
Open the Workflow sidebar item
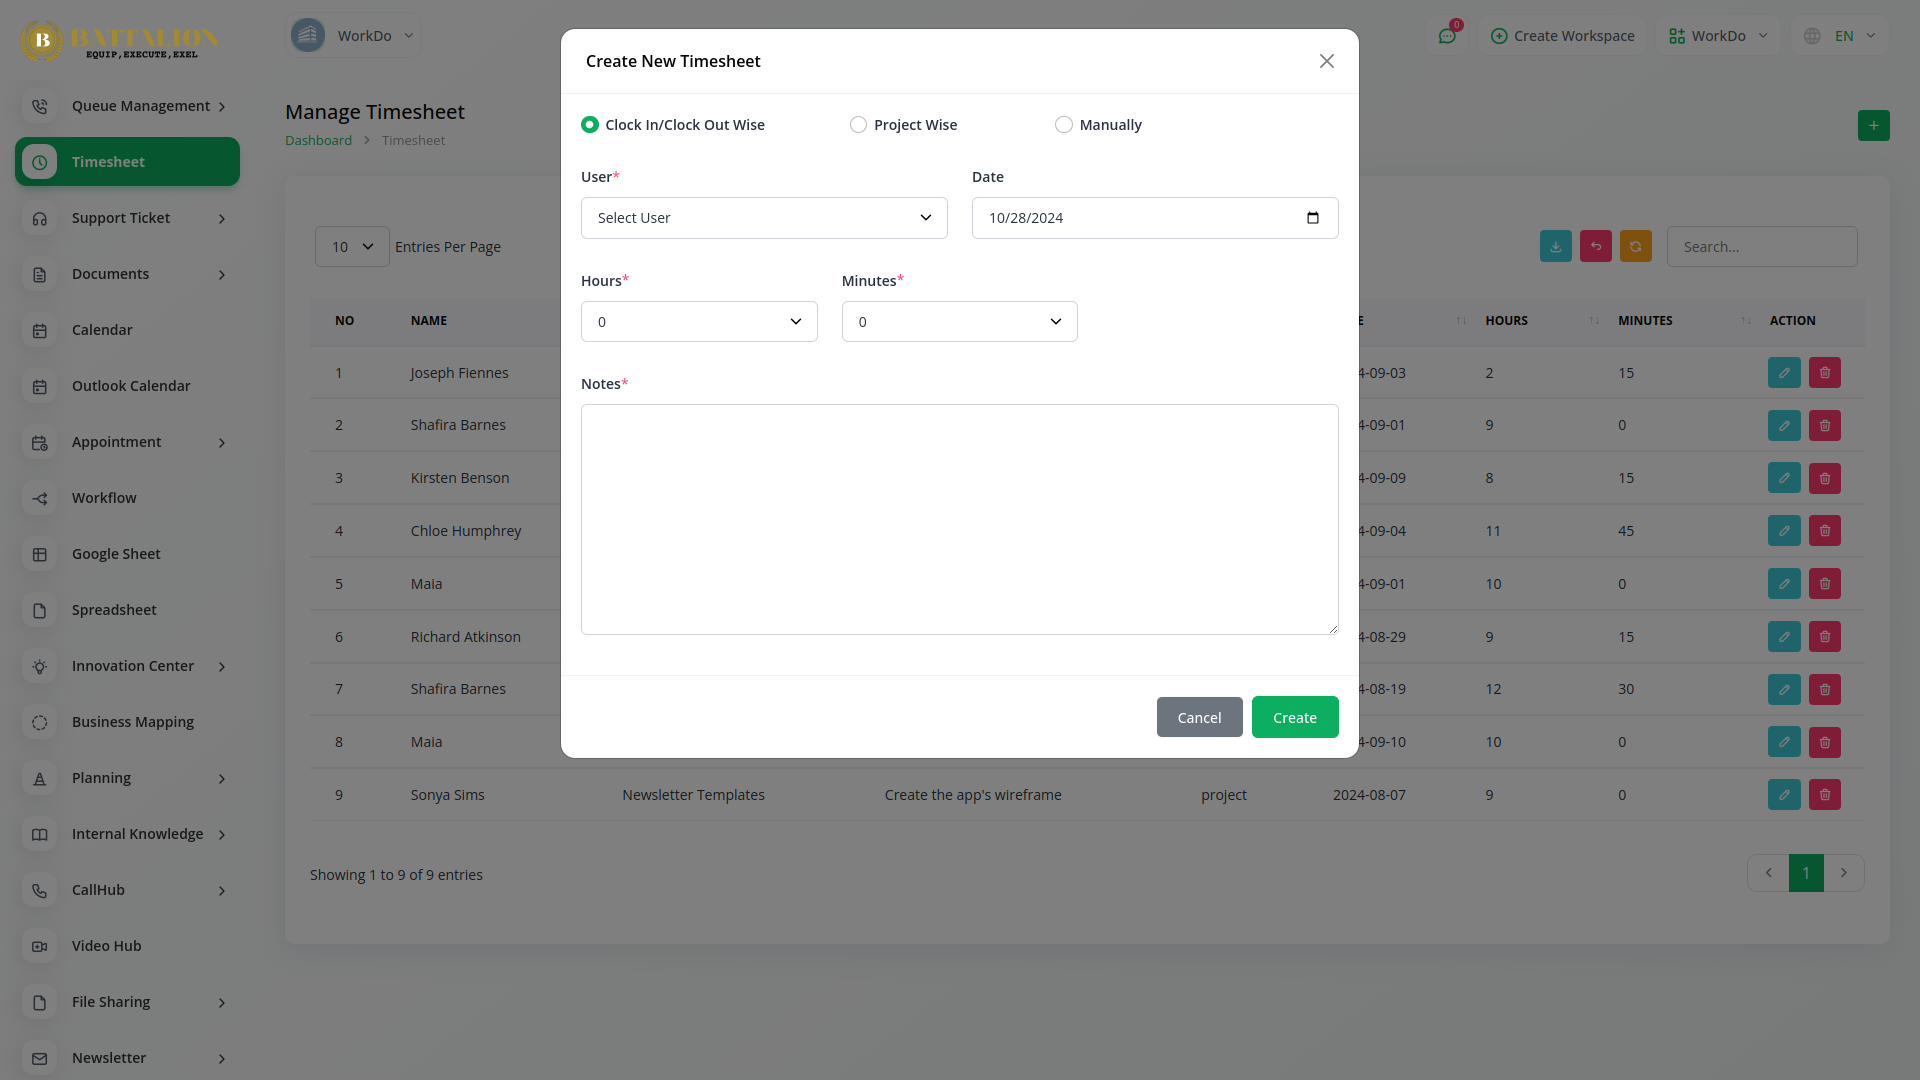(104, 498)
